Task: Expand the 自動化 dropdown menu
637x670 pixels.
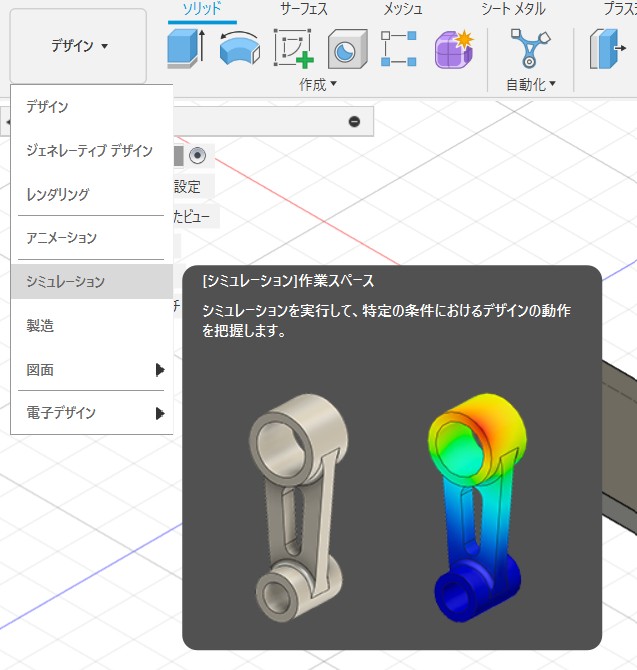Action: (531, 85)
